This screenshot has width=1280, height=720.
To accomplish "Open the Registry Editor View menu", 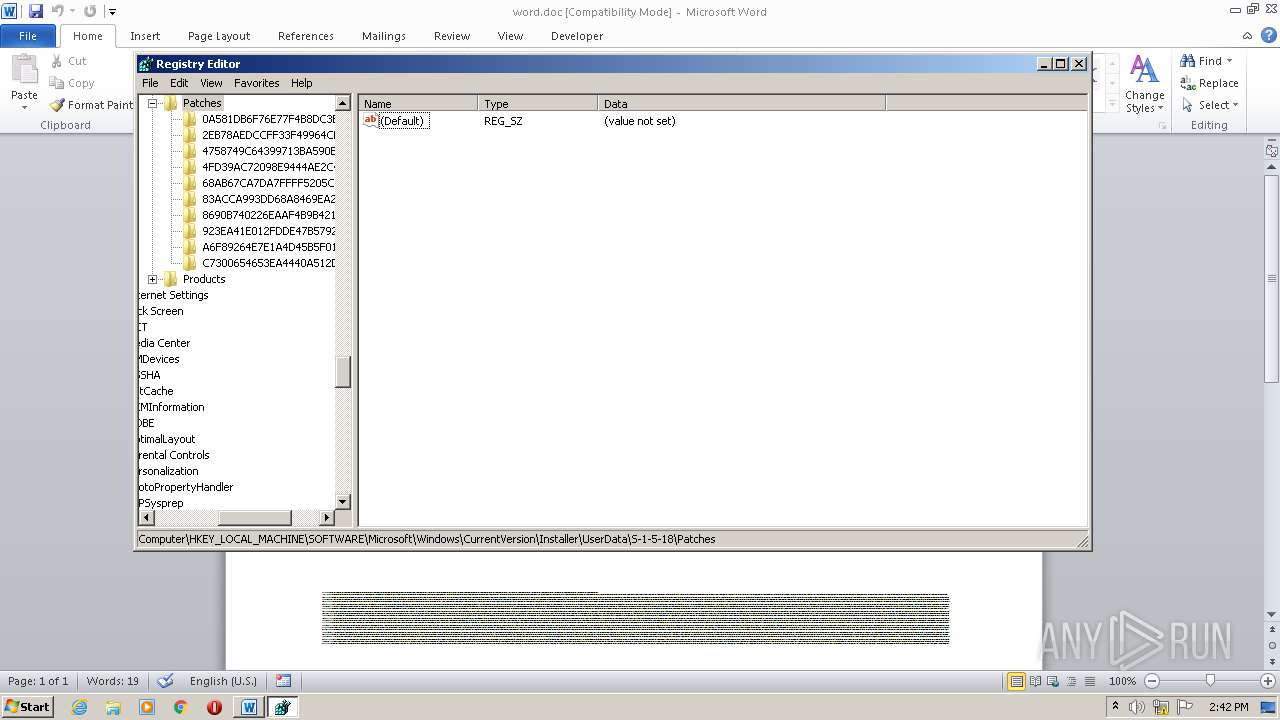I will [211, 83].
